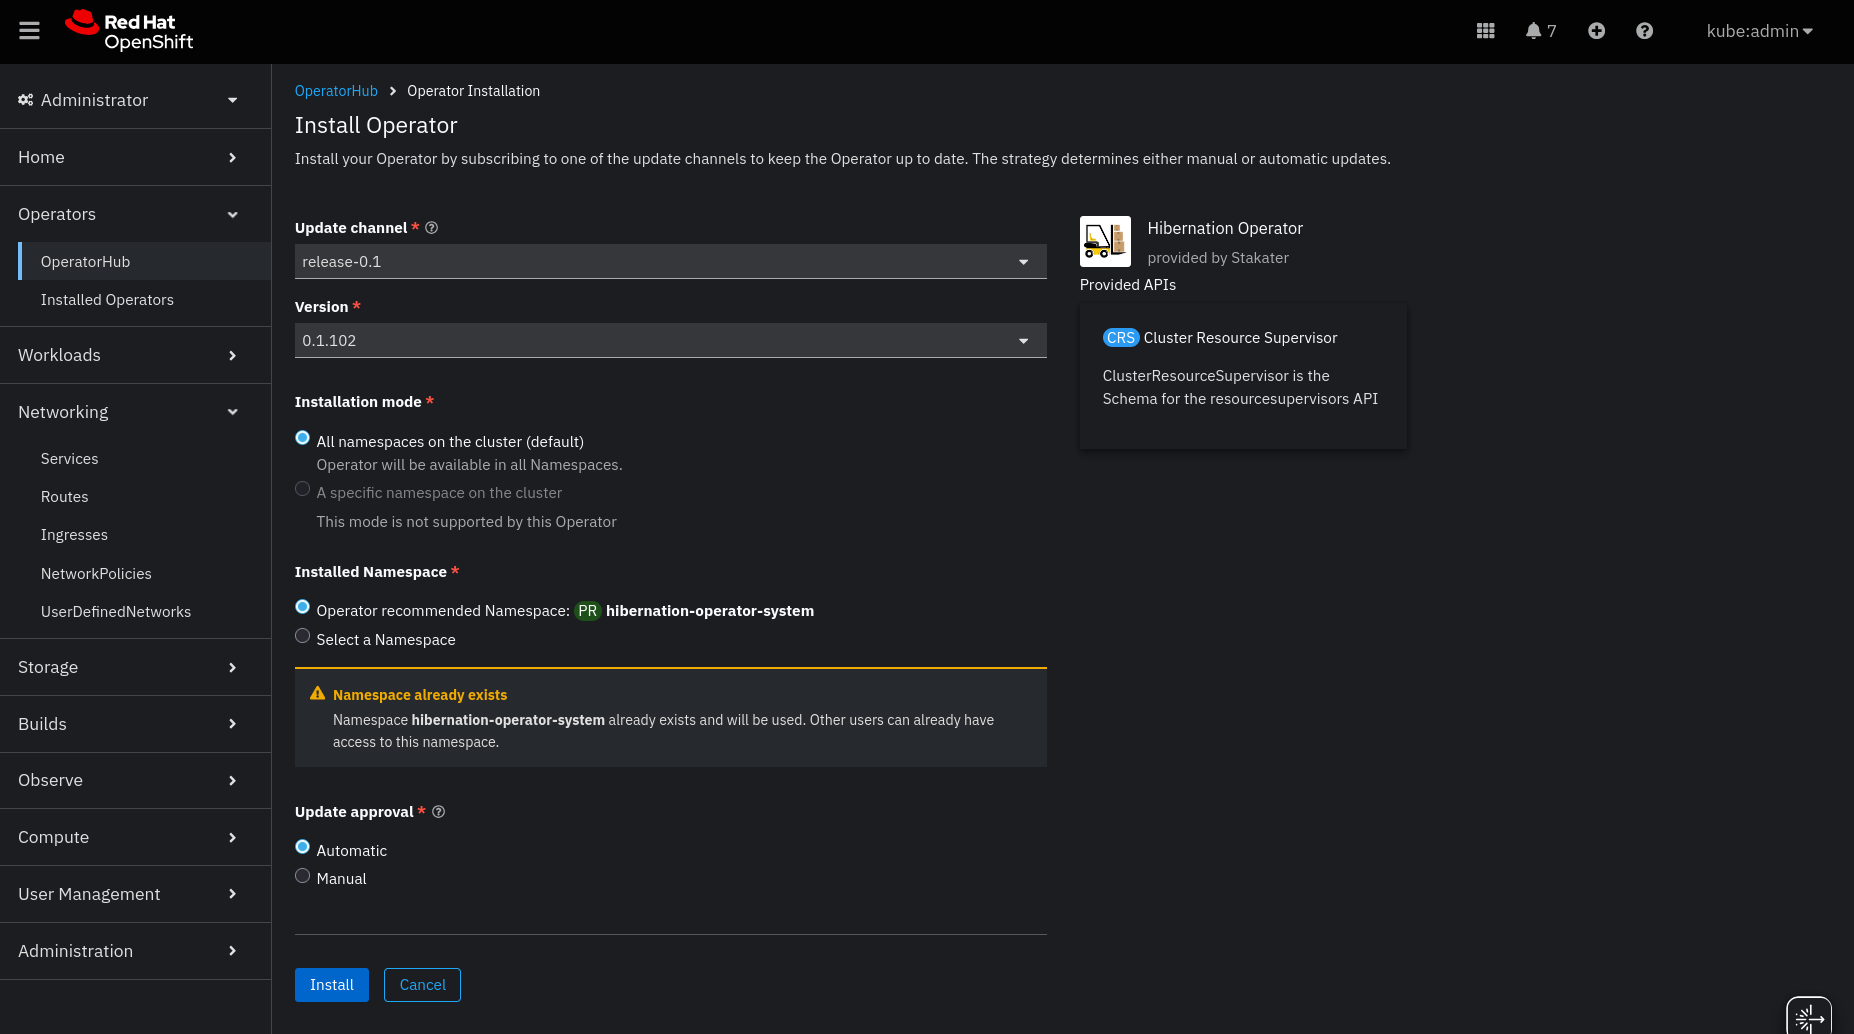Select Manual update approval
The height and width of the screenshot is (1034, 1854).
(303, 876)
